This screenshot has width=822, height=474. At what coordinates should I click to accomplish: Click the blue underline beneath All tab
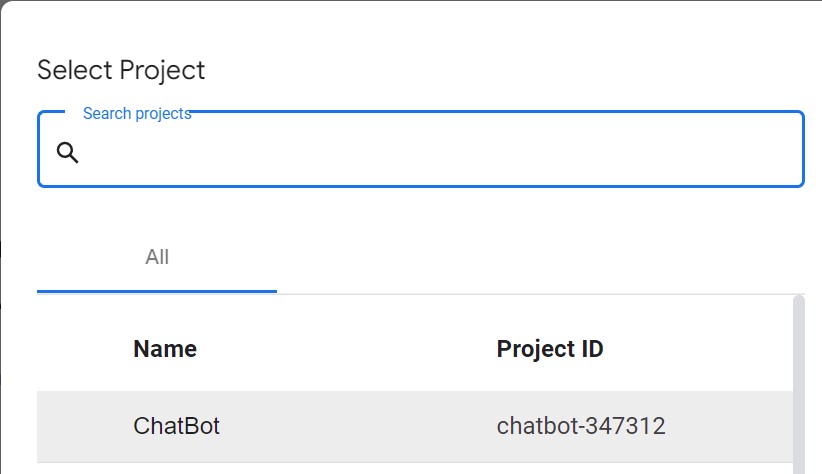(x=157, y=291)
